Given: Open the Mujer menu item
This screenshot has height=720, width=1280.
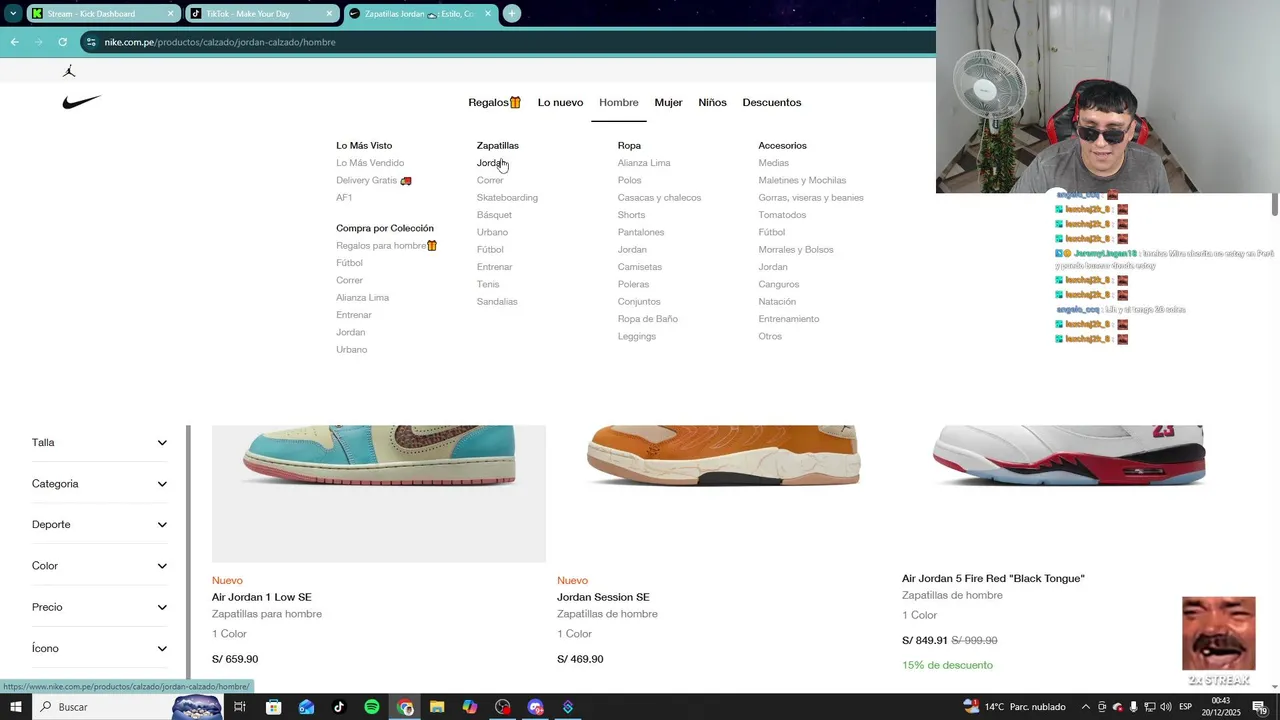Looking at the screenshot, I should pyautogui.click(x=668, y=102).
